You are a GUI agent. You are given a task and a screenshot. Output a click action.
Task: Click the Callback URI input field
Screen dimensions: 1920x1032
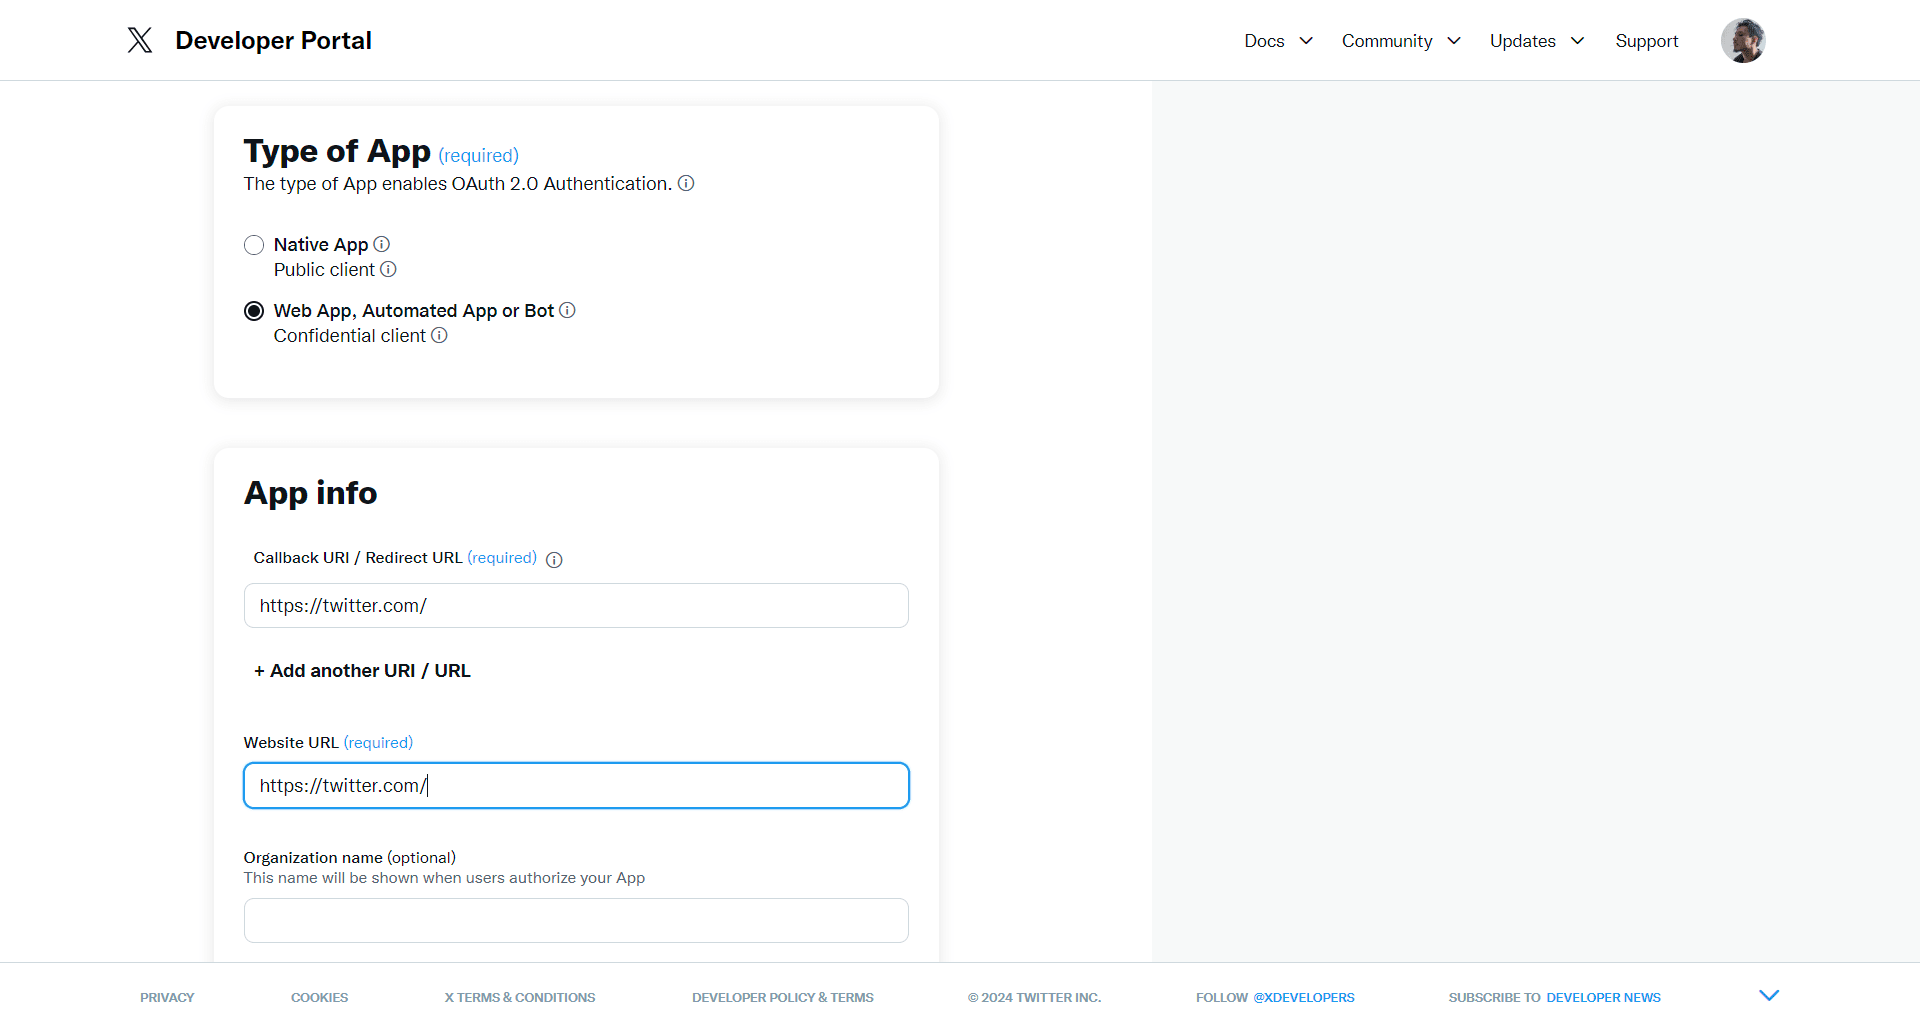(x=576, y=606)
